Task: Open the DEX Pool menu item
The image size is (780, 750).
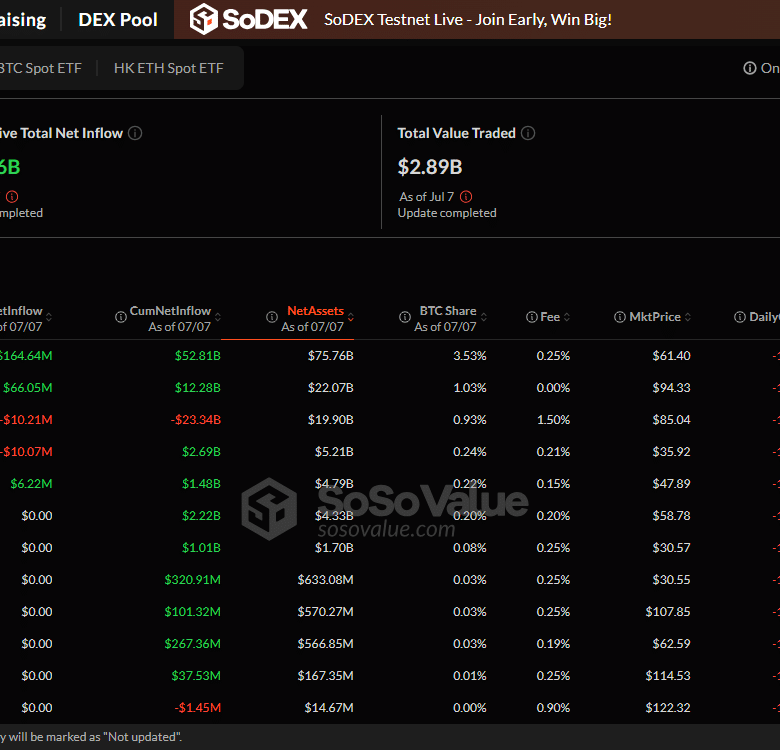Action: click(x=118, y=20)
